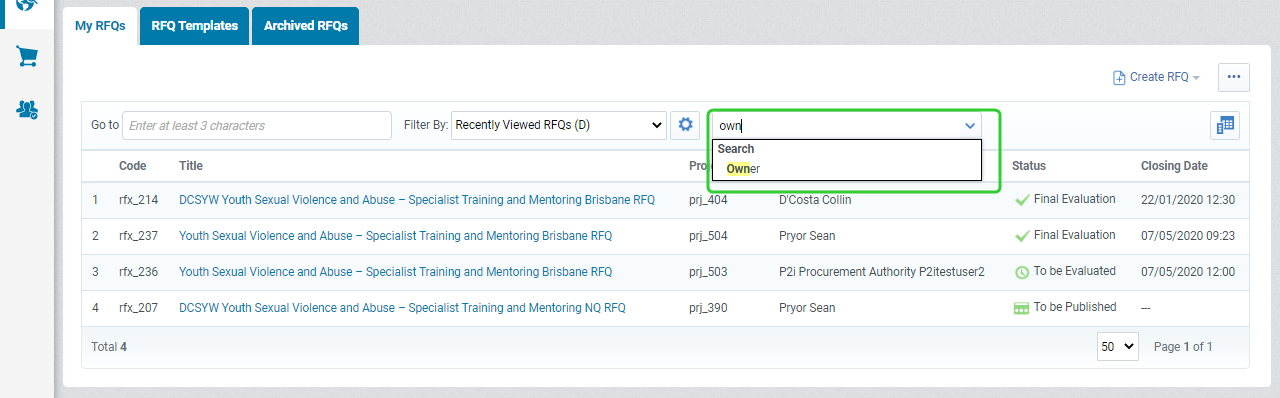Click the To be Published status icon

(x=1022, y=308)
